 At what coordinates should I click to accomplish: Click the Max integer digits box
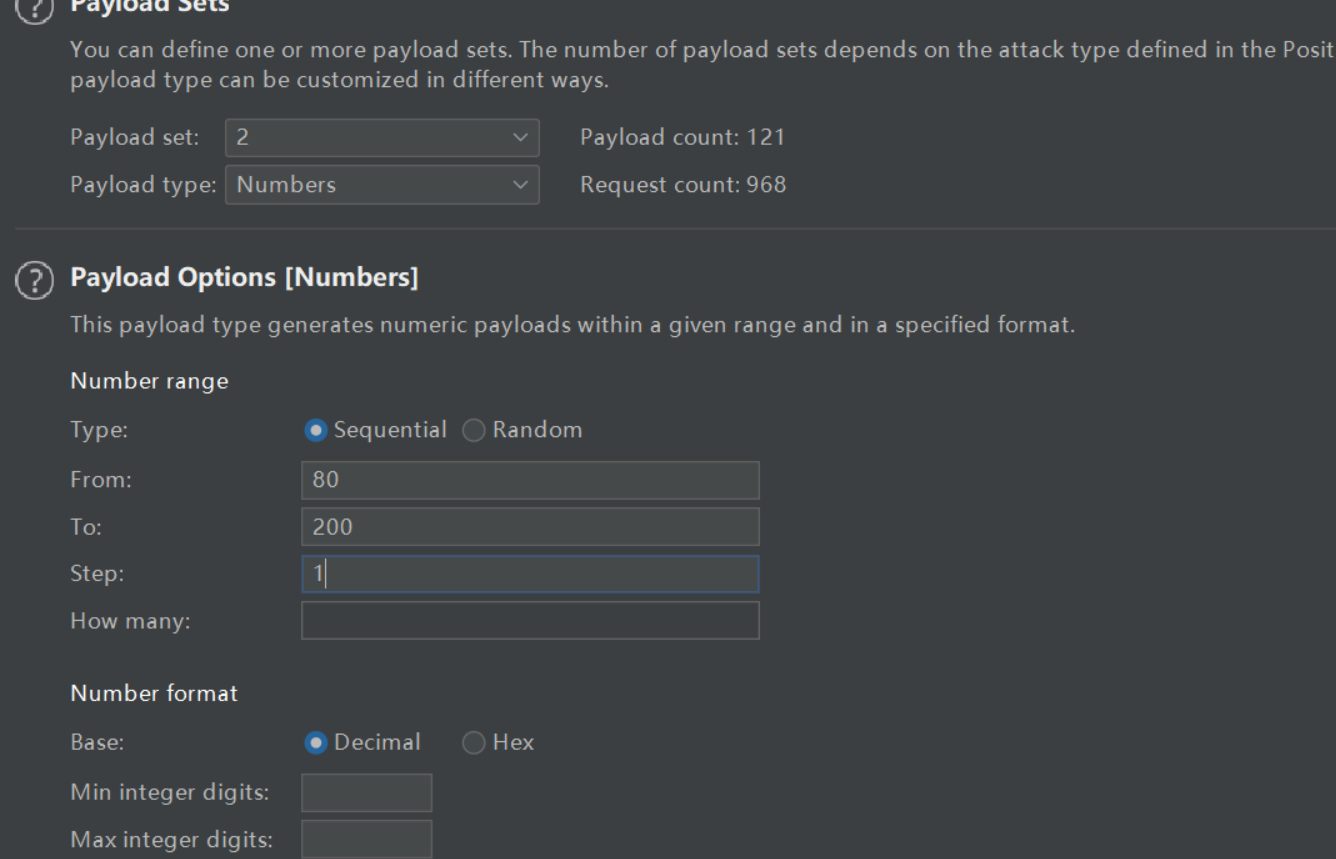[367, 839]
